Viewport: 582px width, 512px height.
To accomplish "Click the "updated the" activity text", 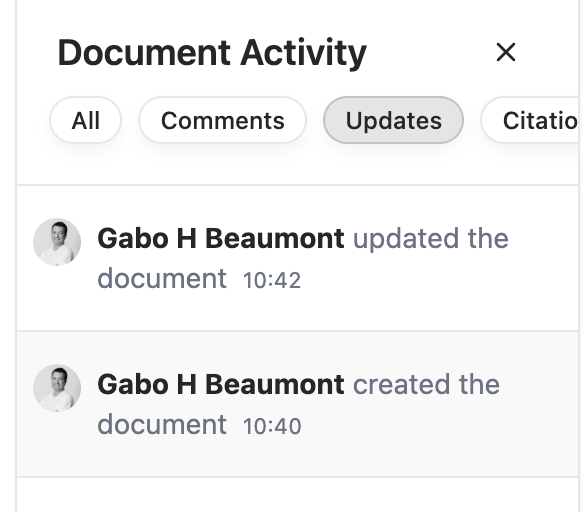I will 431,238.
